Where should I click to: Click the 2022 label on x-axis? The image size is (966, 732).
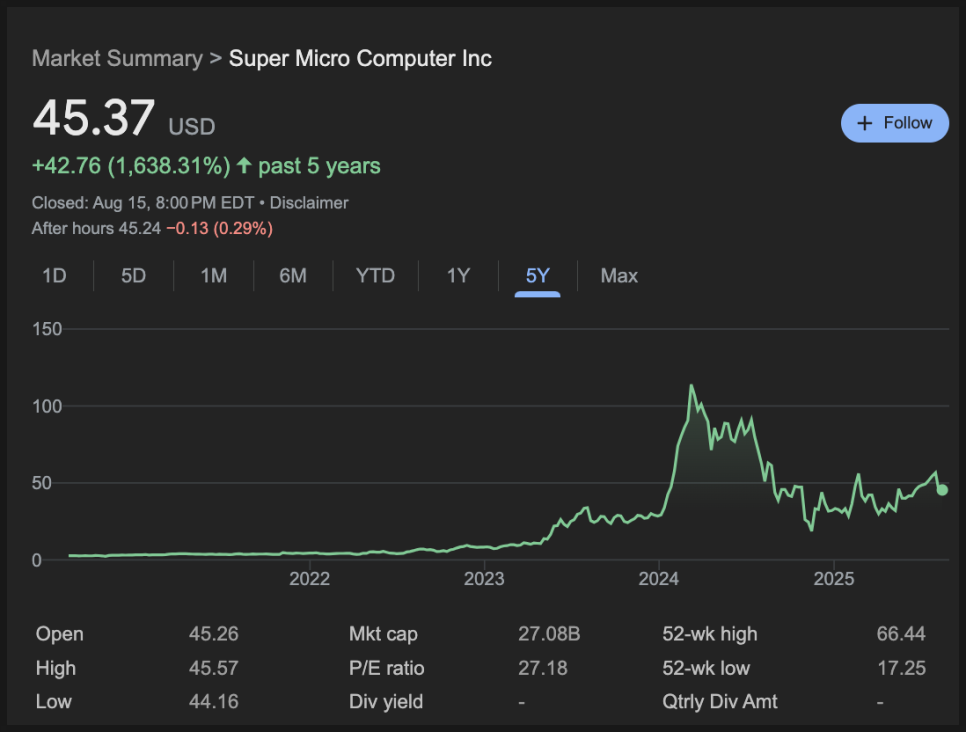(x=309, y=579)
